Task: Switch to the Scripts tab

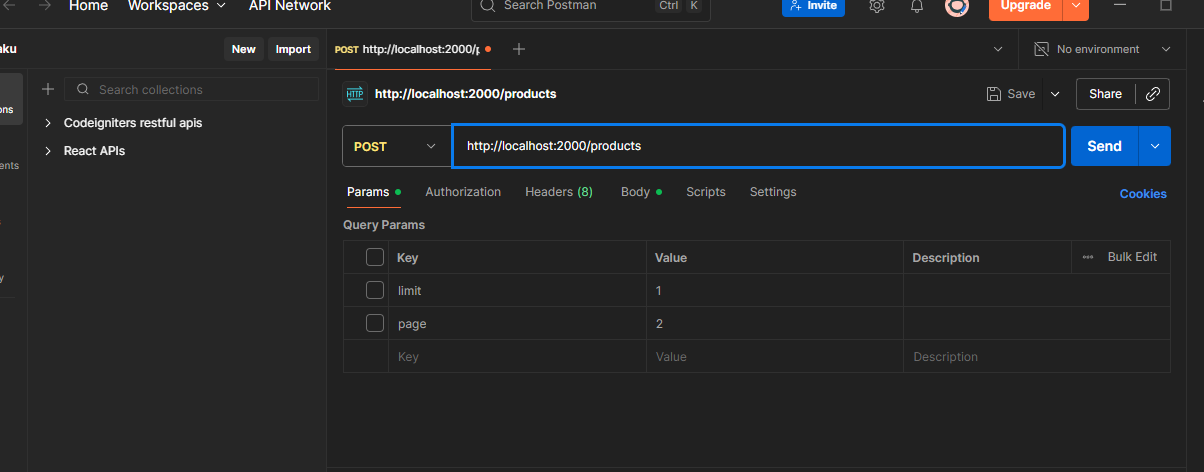Action: click(x=706, y=192)
